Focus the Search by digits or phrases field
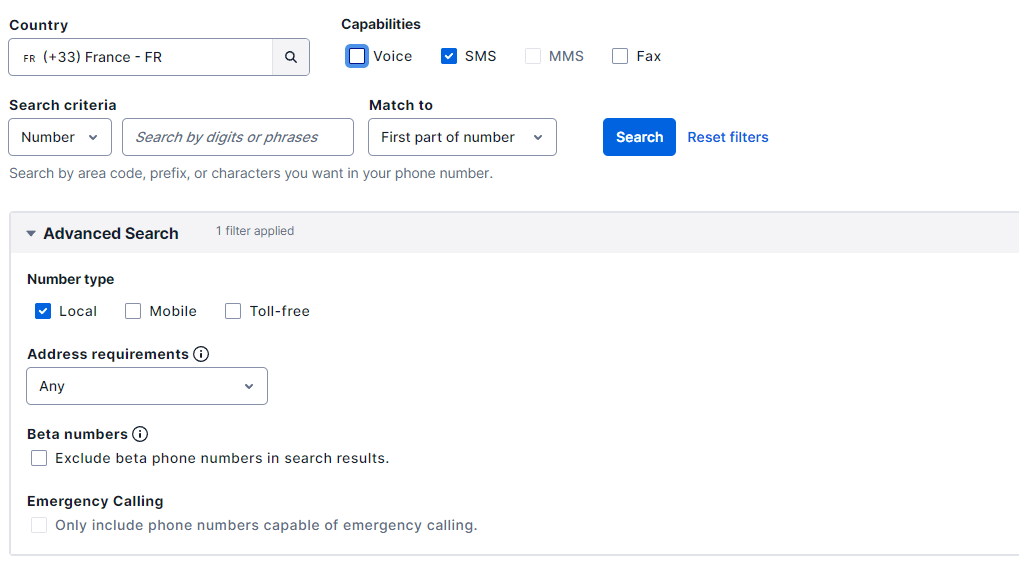Image resolution: width=1019 pixels, height=564 pixels. tap(238, 137)
